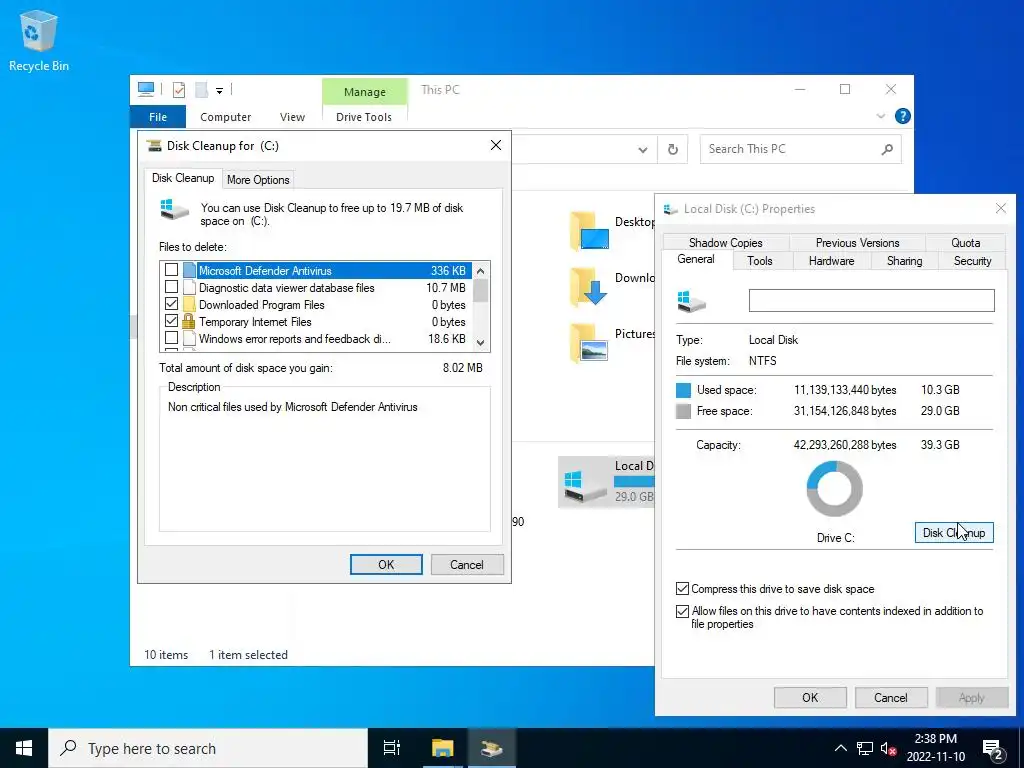
Task: Open the Computer ribbon tab
Action: tap(225, 117)
